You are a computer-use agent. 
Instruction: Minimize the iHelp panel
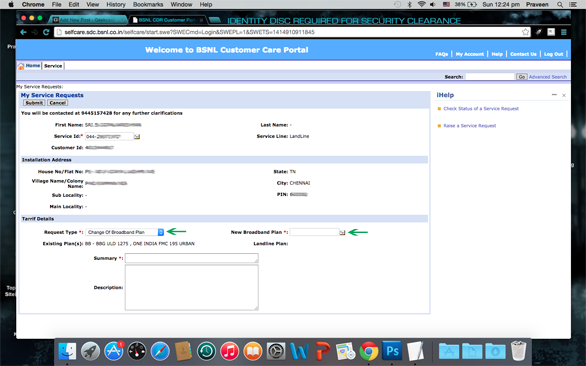click(554, 95)
